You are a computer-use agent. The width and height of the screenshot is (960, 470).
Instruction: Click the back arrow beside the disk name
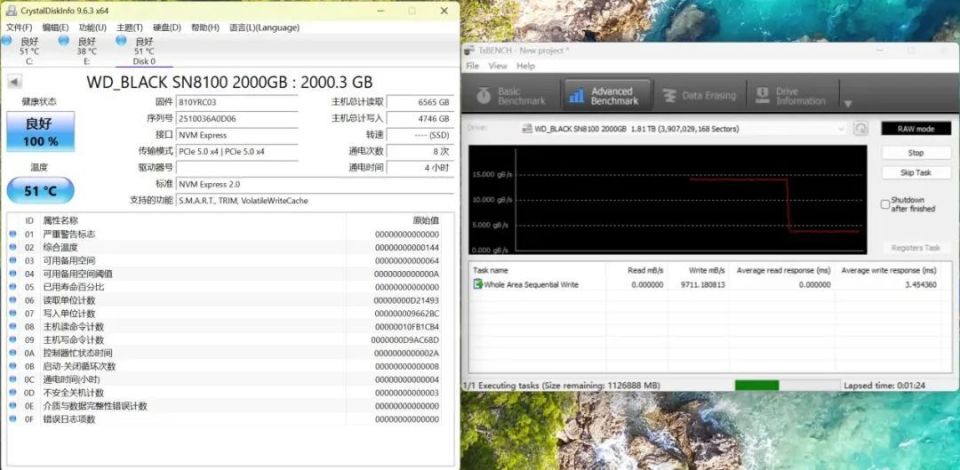point(14,82)
